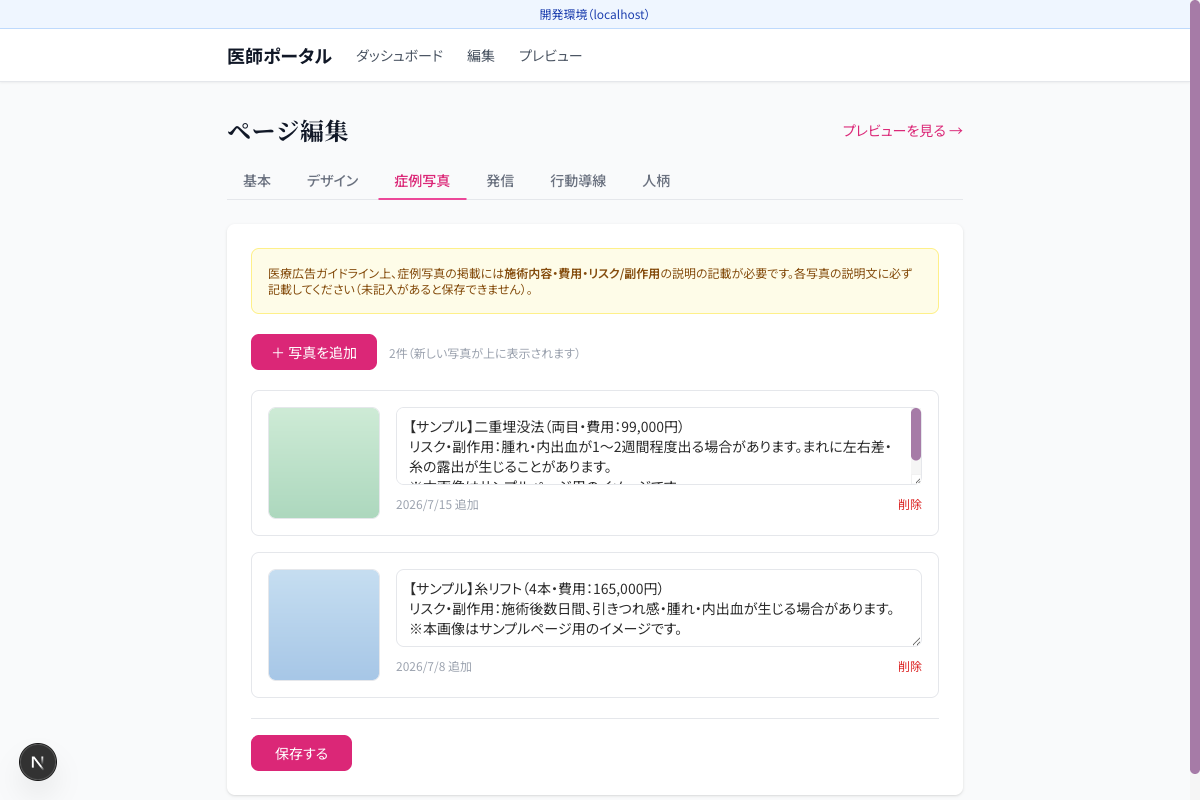This screenshot has width=1200, height=800.
Task: Switch to the 人柄 tab
Action: coord(656,181)
